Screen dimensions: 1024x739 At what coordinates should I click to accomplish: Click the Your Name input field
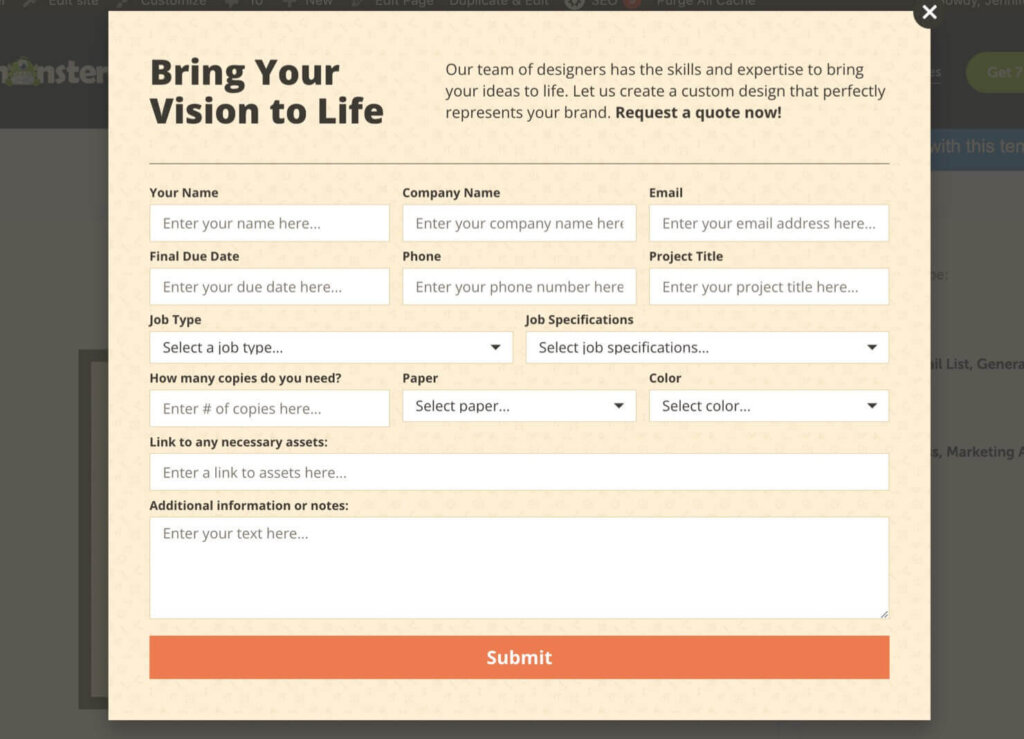(x=269, y=222)
